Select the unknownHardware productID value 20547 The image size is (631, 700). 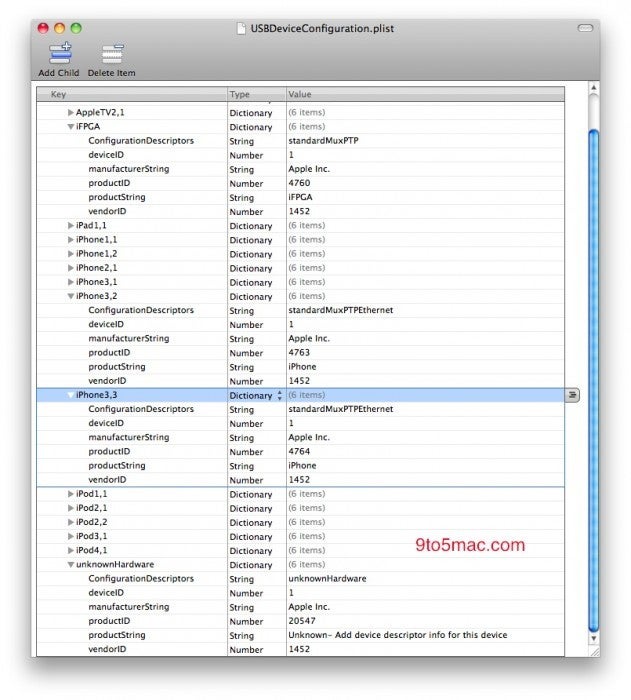click(x=302, y=621)
